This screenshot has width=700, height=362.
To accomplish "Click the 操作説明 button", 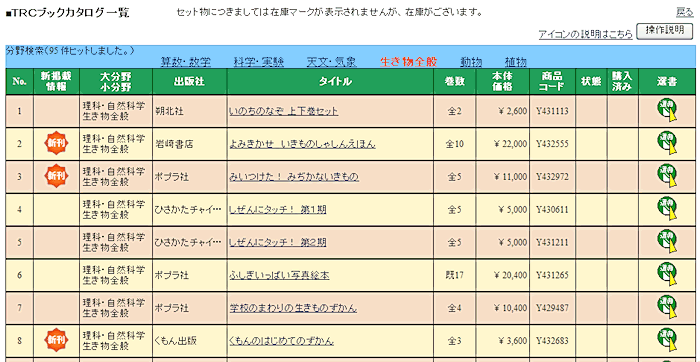I will (664, 31).
